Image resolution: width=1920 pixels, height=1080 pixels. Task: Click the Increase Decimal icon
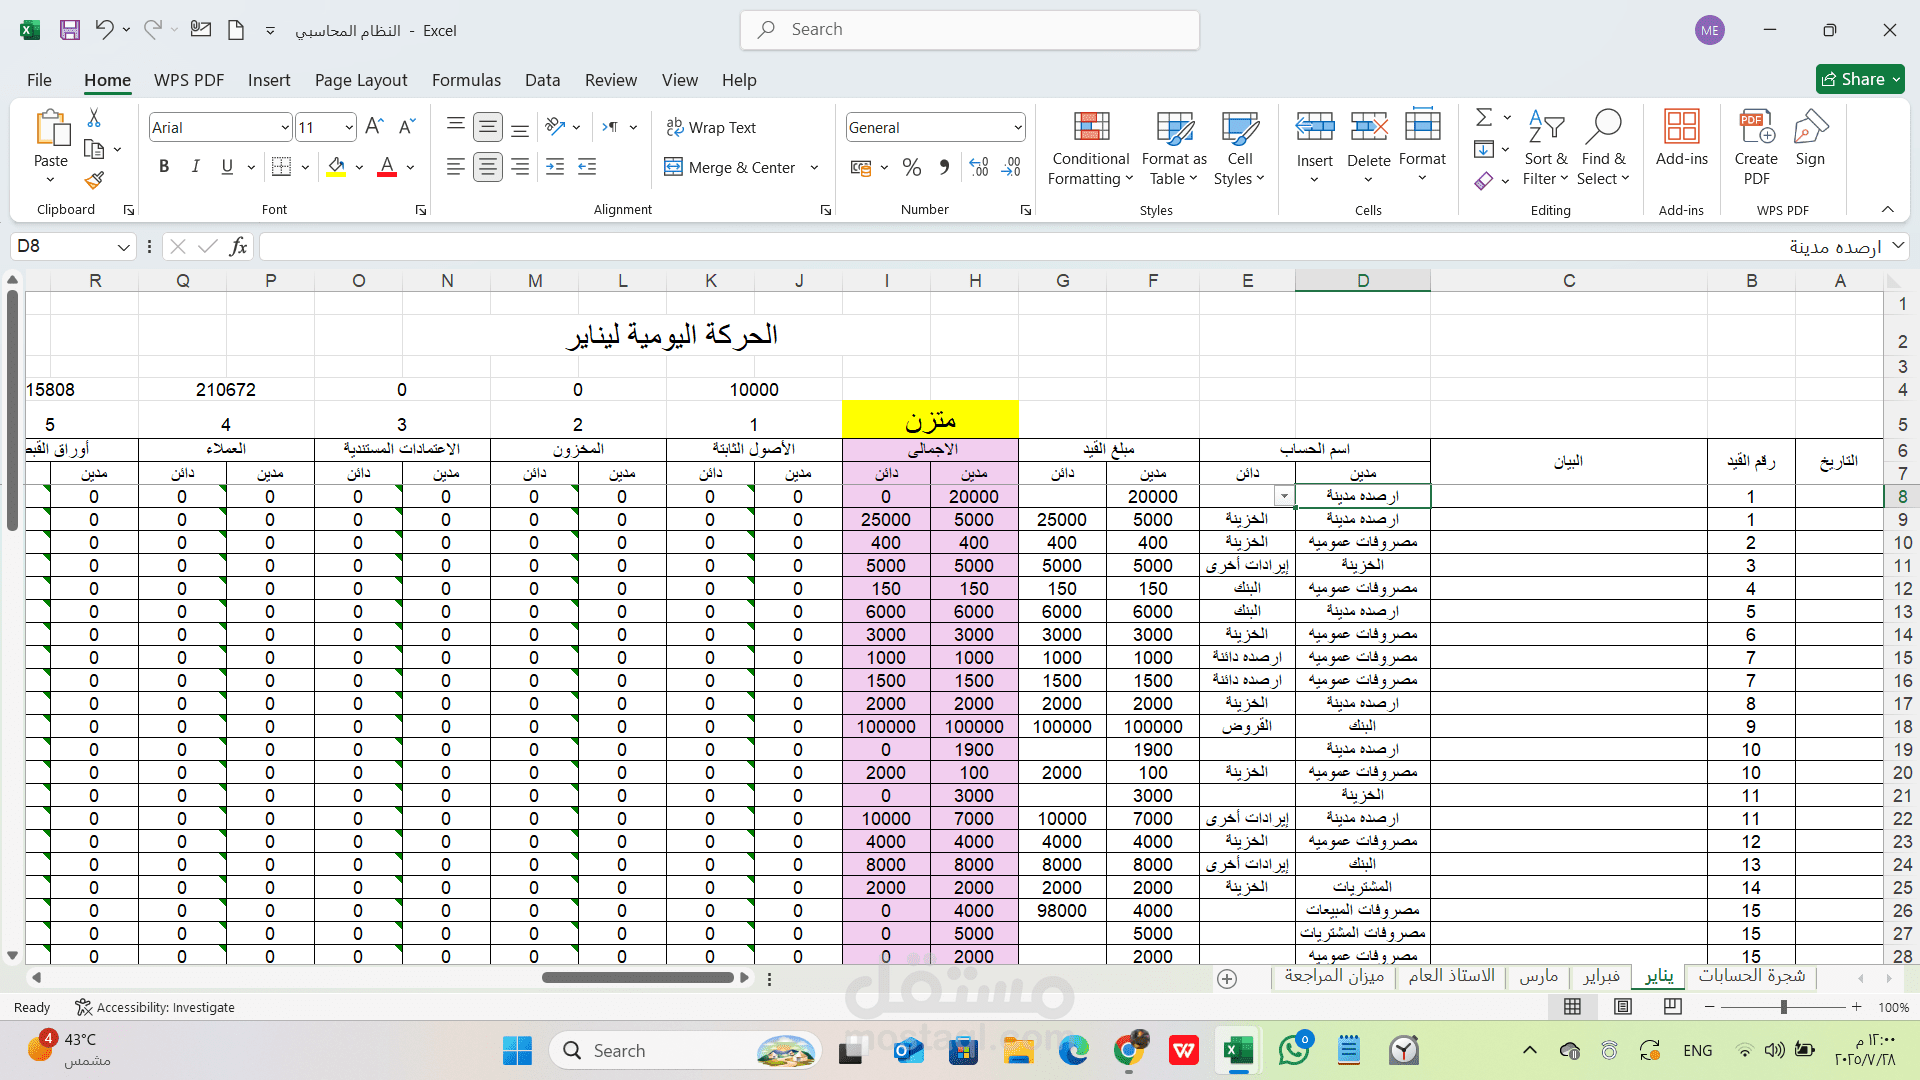pyautogui.click(x=979, y=167)
